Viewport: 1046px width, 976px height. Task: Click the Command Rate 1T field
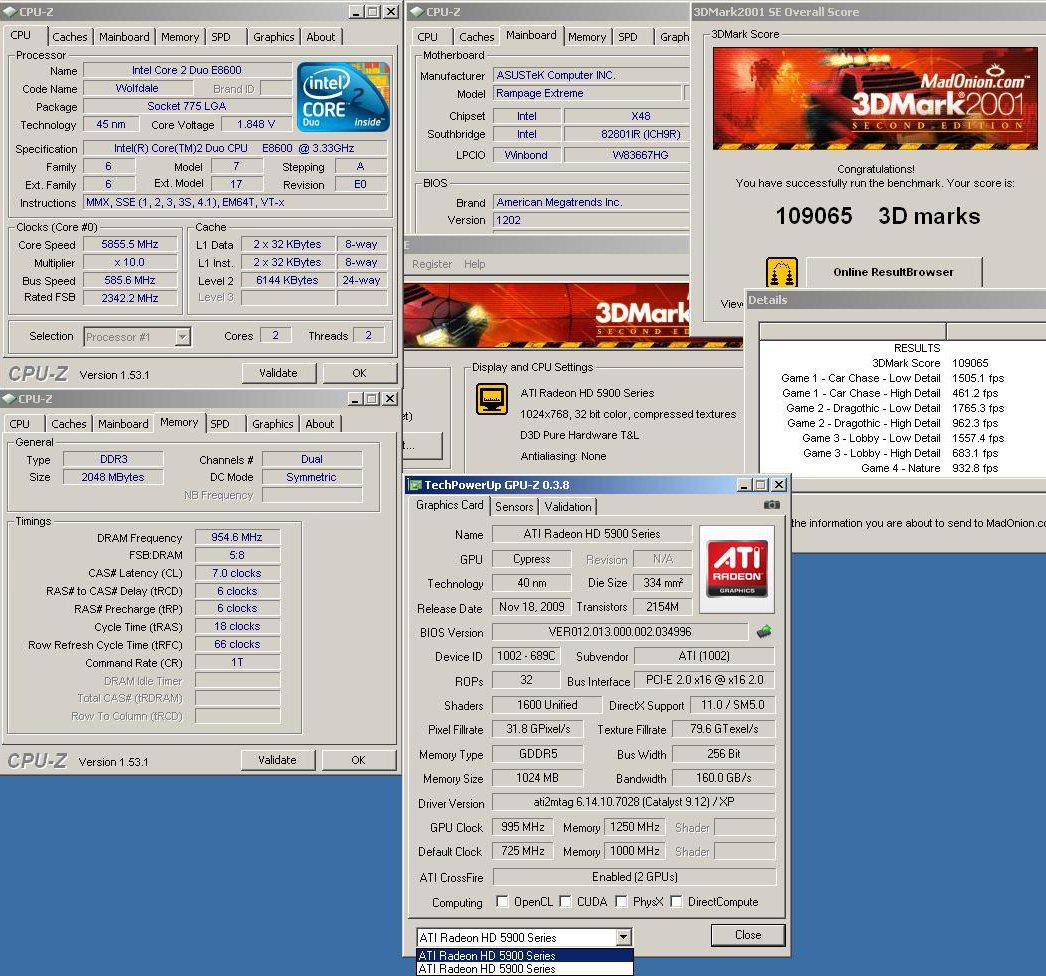point(237,662)
